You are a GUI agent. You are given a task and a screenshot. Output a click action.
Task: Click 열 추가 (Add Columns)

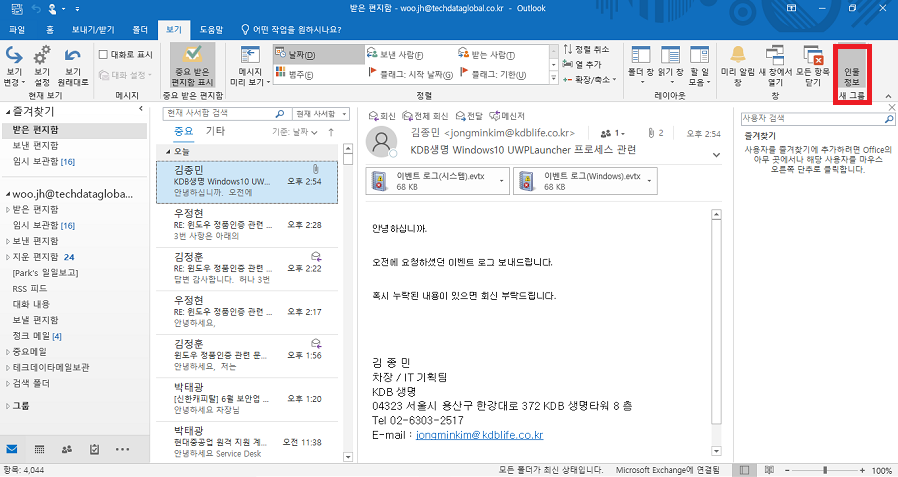coord(582,64)
